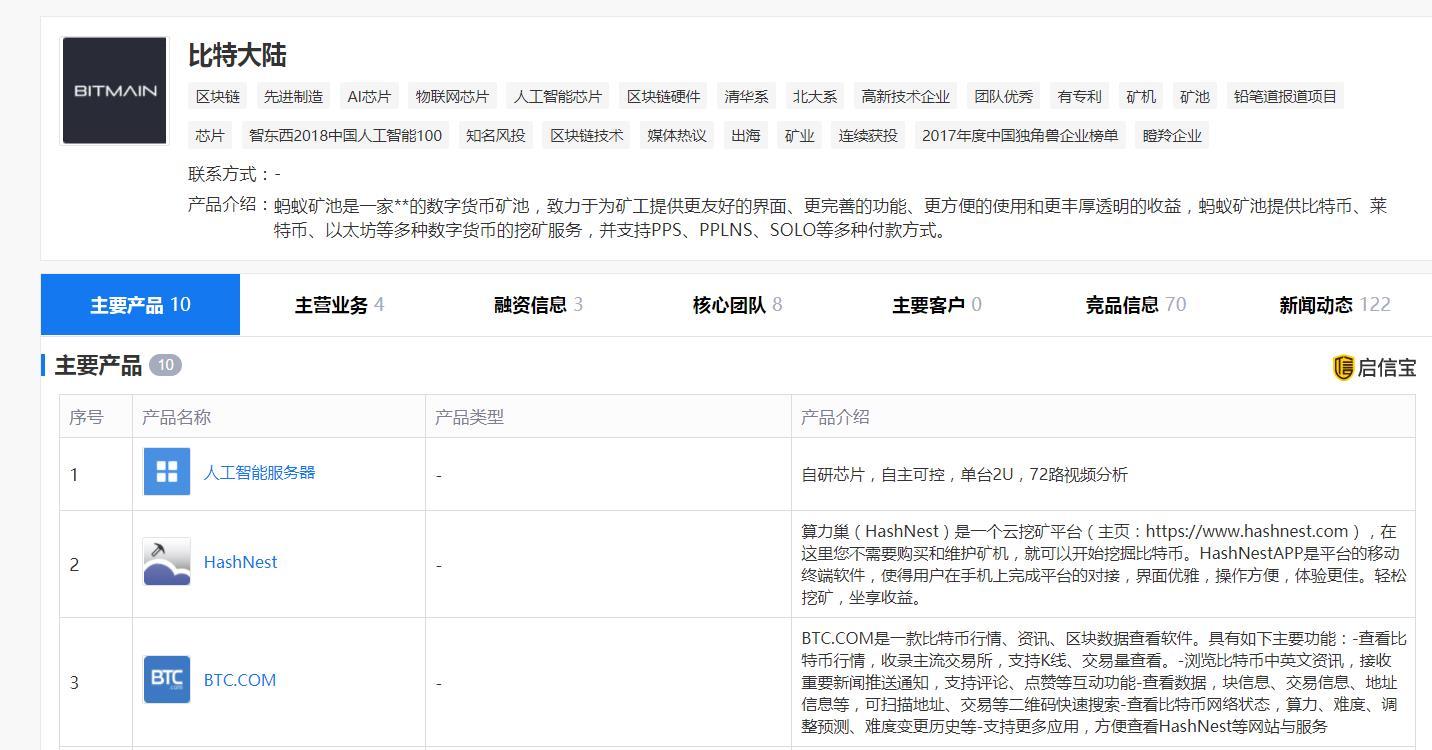This screenshot has width=1432, height=750.
Task: Select the 出海 tag
Action: (746, 135)
